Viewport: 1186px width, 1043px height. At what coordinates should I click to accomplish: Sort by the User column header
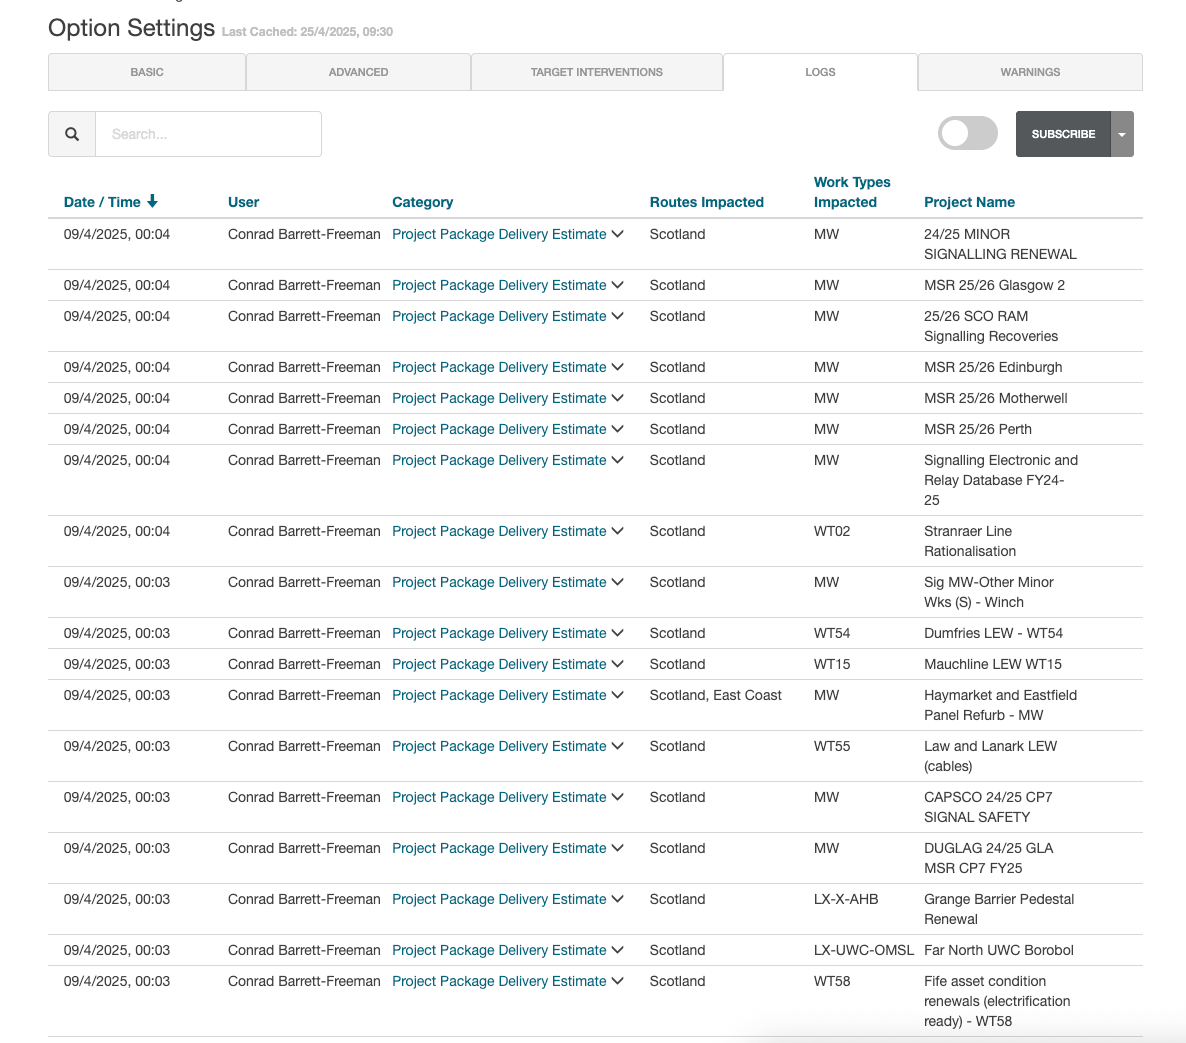click(243, 202)
